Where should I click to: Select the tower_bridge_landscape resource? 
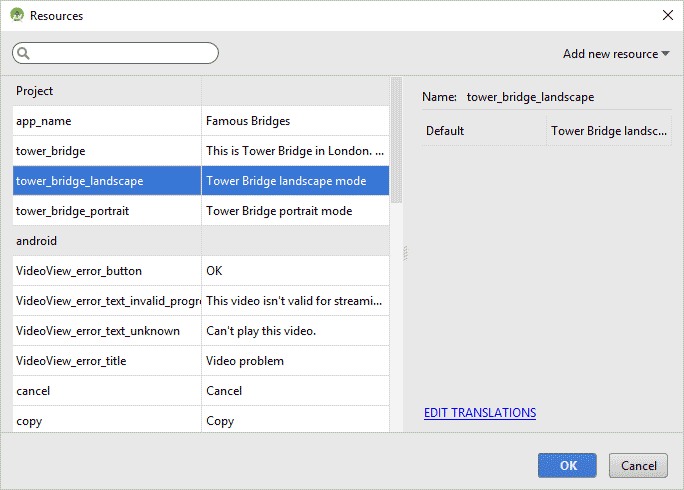point(106,181)
